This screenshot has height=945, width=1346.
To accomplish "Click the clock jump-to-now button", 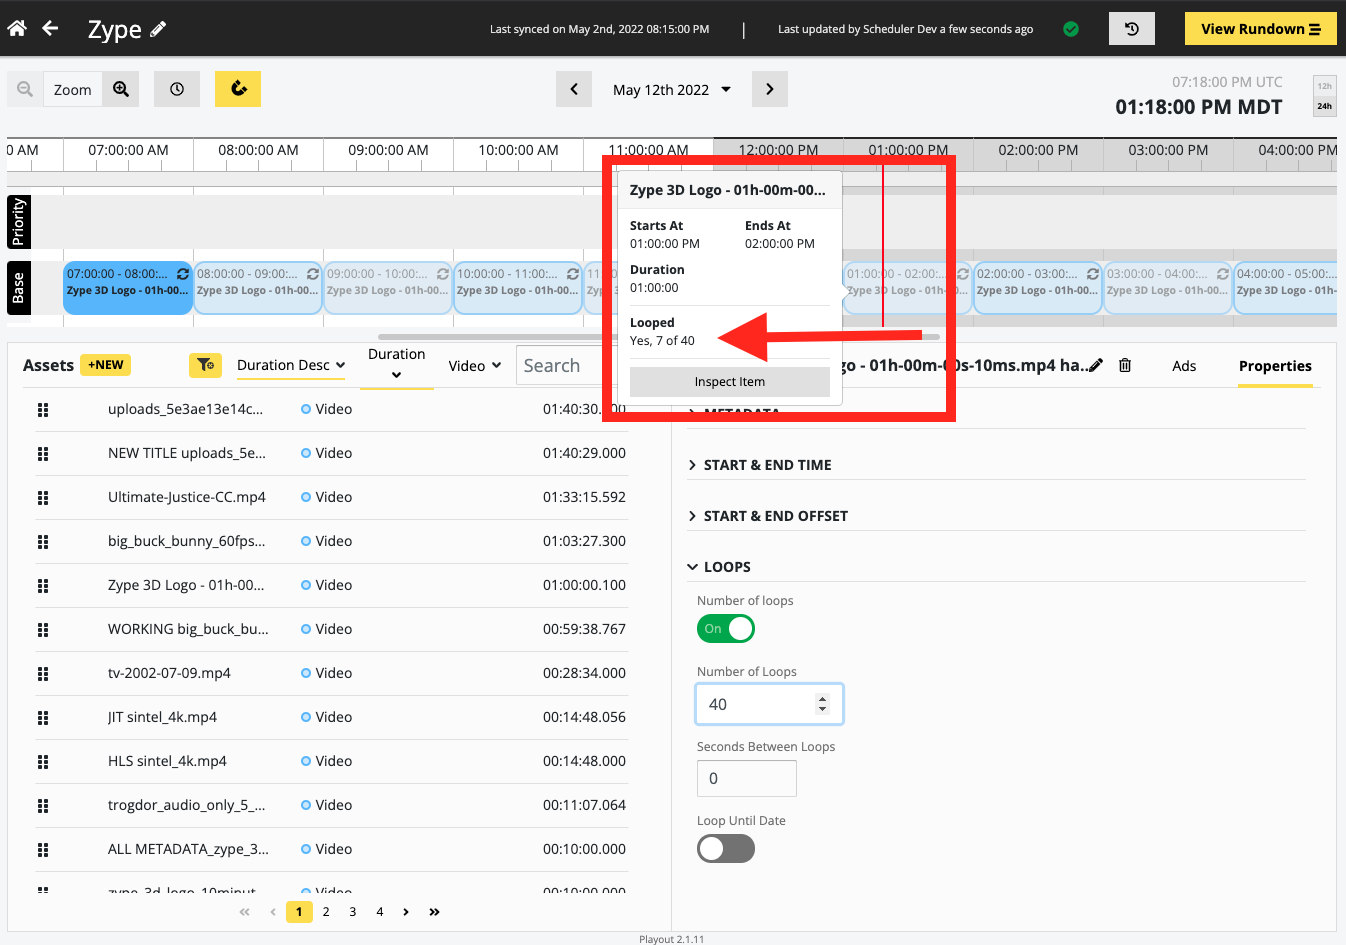I will [177, 89].
